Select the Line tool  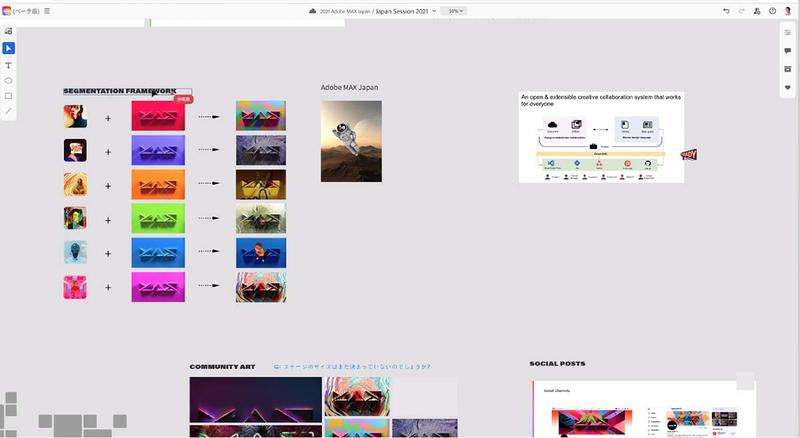[8, 111]
